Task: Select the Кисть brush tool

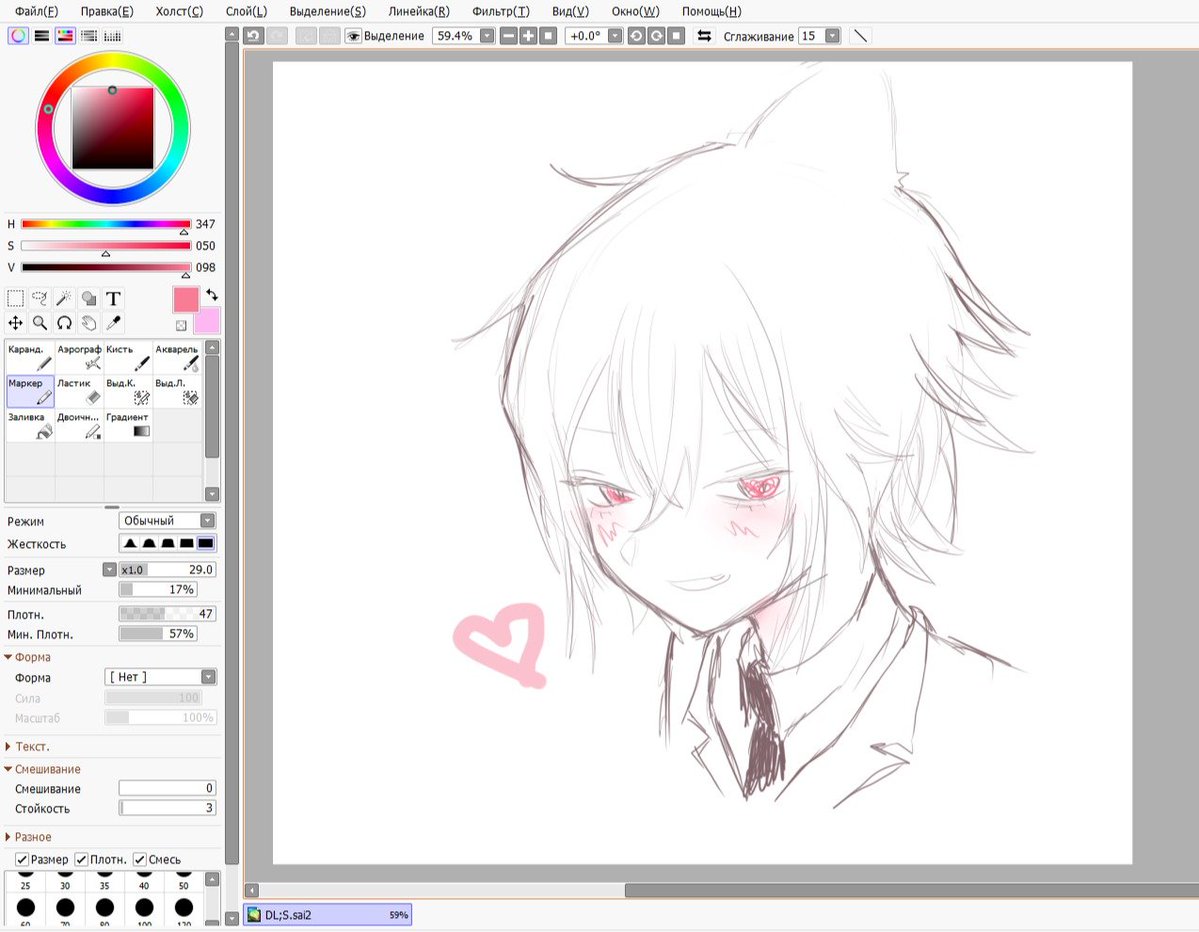Action: [128, 357]
